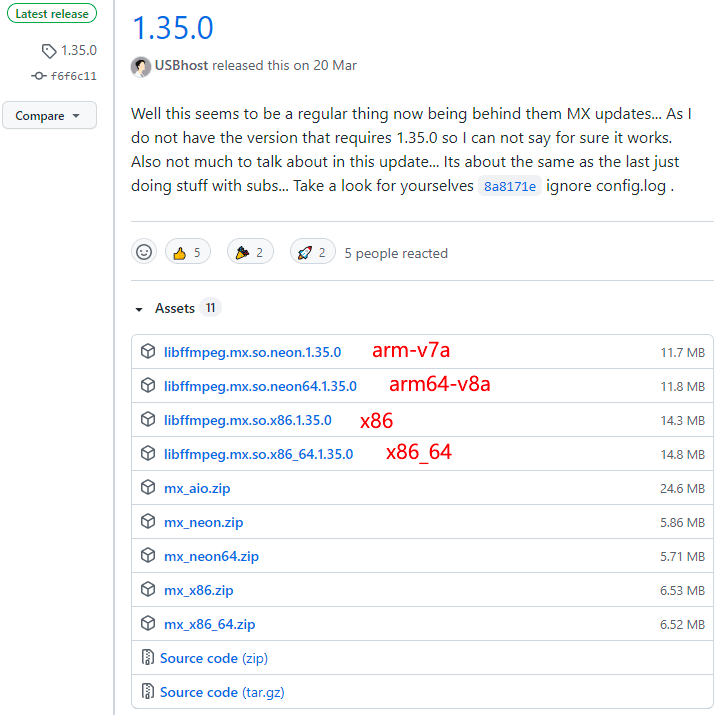Viewport: 723px width, 715px height.
Task: Toggle the party popper reaction
Action: click(x=251, y=253)
